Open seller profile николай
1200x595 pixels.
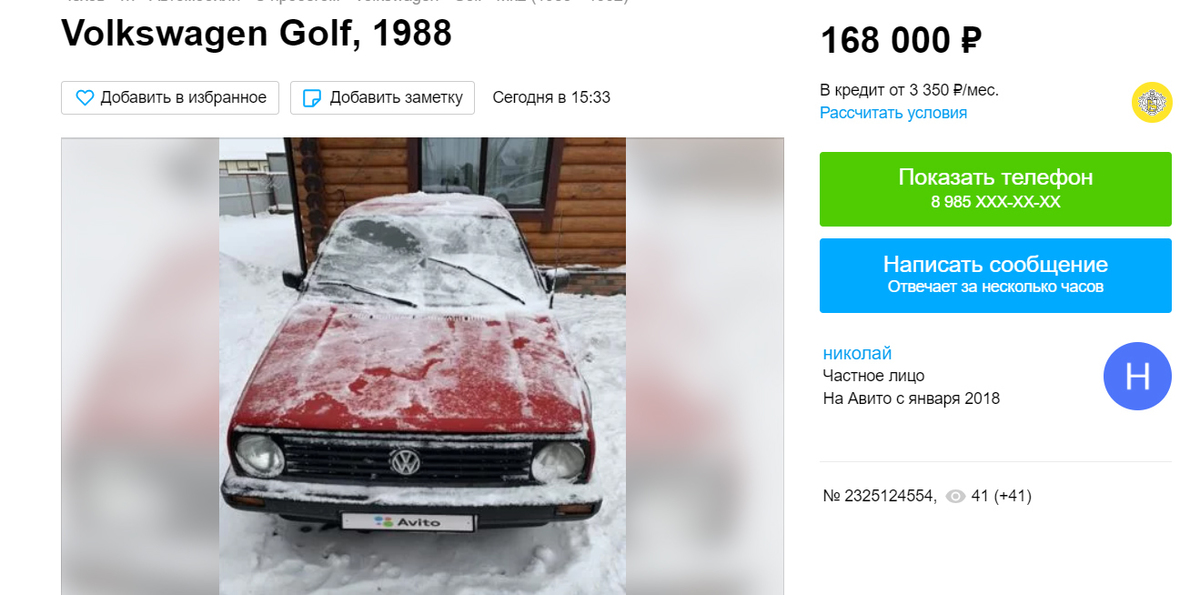click(857, 353)
